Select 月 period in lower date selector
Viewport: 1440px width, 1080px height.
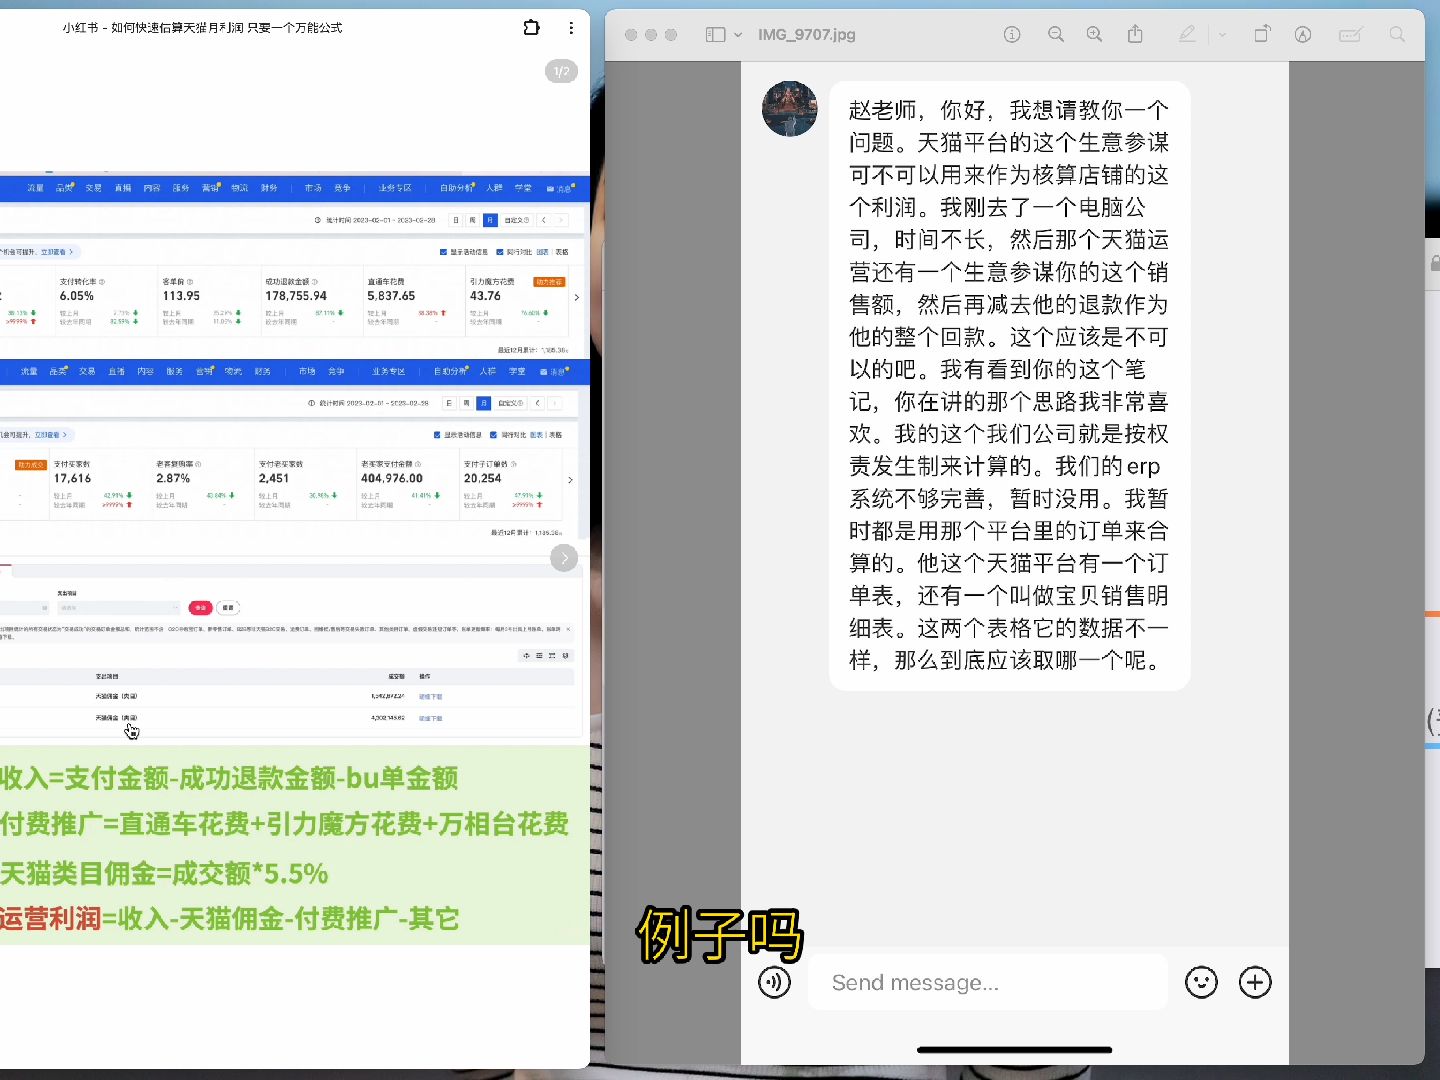click(x=483, y=403)
